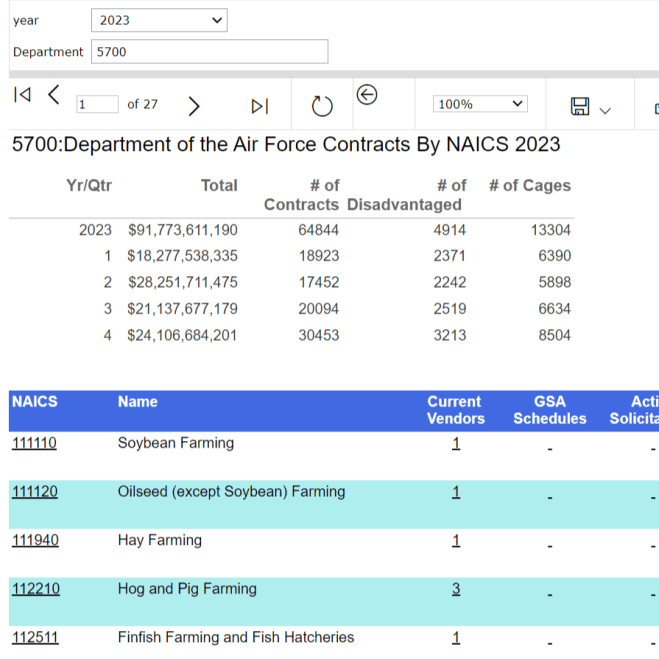
Task: Open Soybean Farming current vendors count
Action: [456, 443]
